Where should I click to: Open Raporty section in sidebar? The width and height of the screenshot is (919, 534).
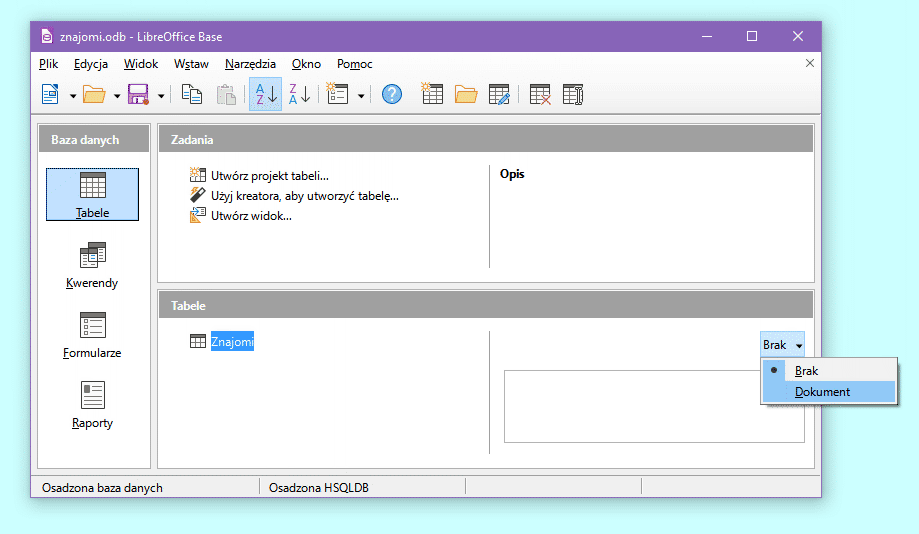pos(92,405)
